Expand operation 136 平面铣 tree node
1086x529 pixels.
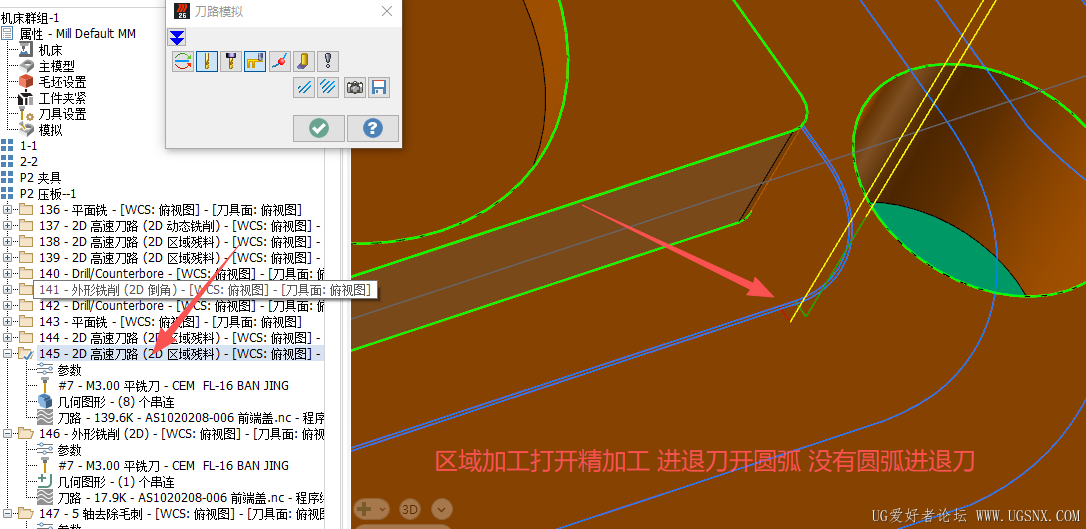(8, 210)
